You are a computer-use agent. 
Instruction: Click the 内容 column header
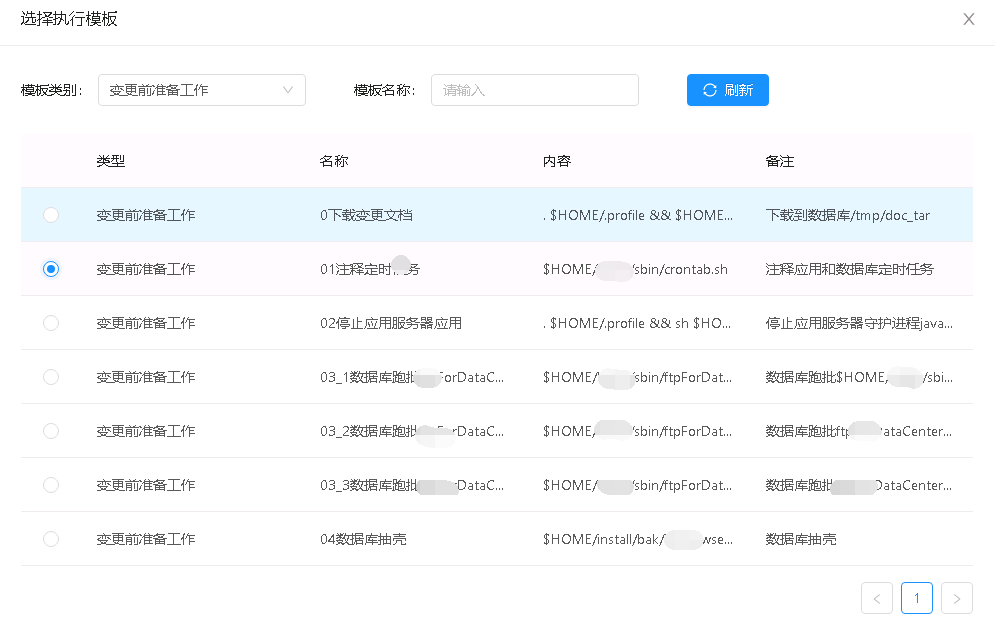coord(557,161)
